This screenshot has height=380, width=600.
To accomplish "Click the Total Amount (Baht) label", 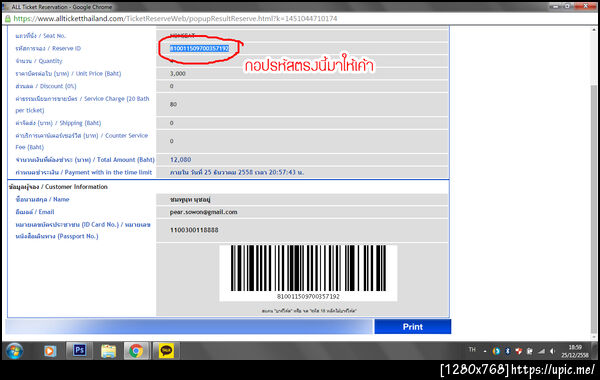I will click(x=85, y=160).
